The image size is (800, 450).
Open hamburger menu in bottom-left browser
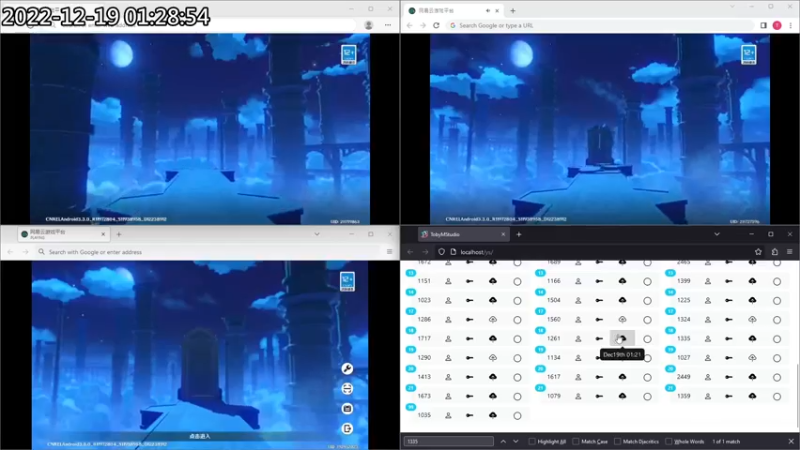point(389,252)
